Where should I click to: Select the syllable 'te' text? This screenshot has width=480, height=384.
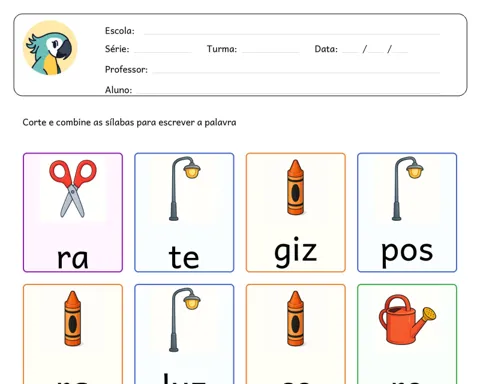point(184,256)
